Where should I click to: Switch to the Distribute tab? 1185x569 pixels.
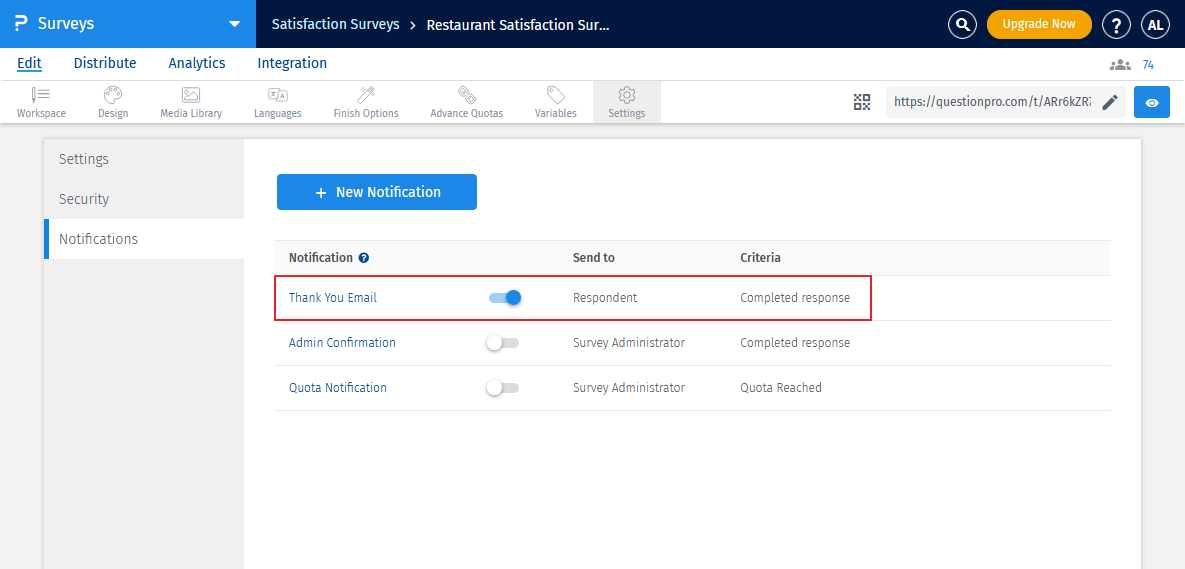(x=105, y=63)
